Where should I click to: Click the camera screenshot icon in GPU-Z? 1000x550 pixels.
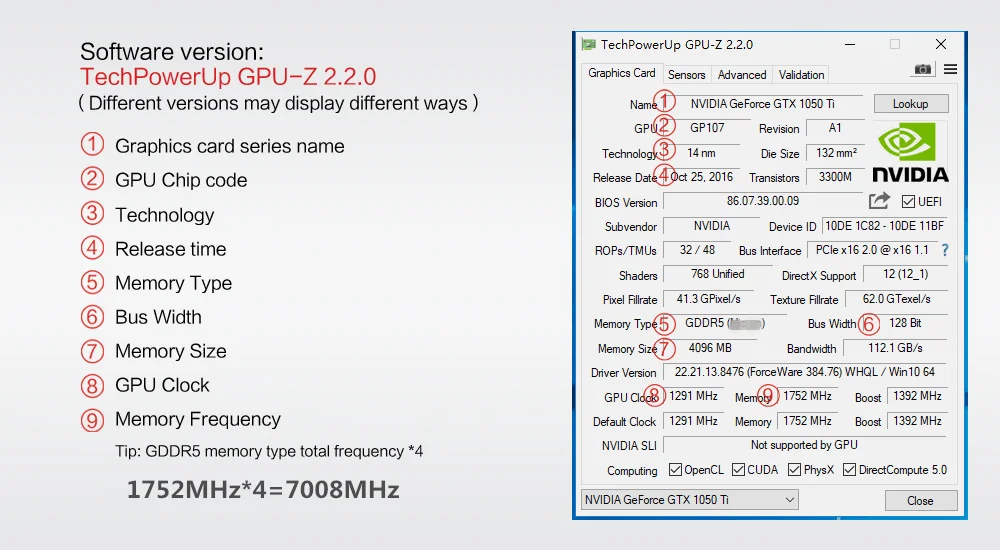(x=922, y=70)
